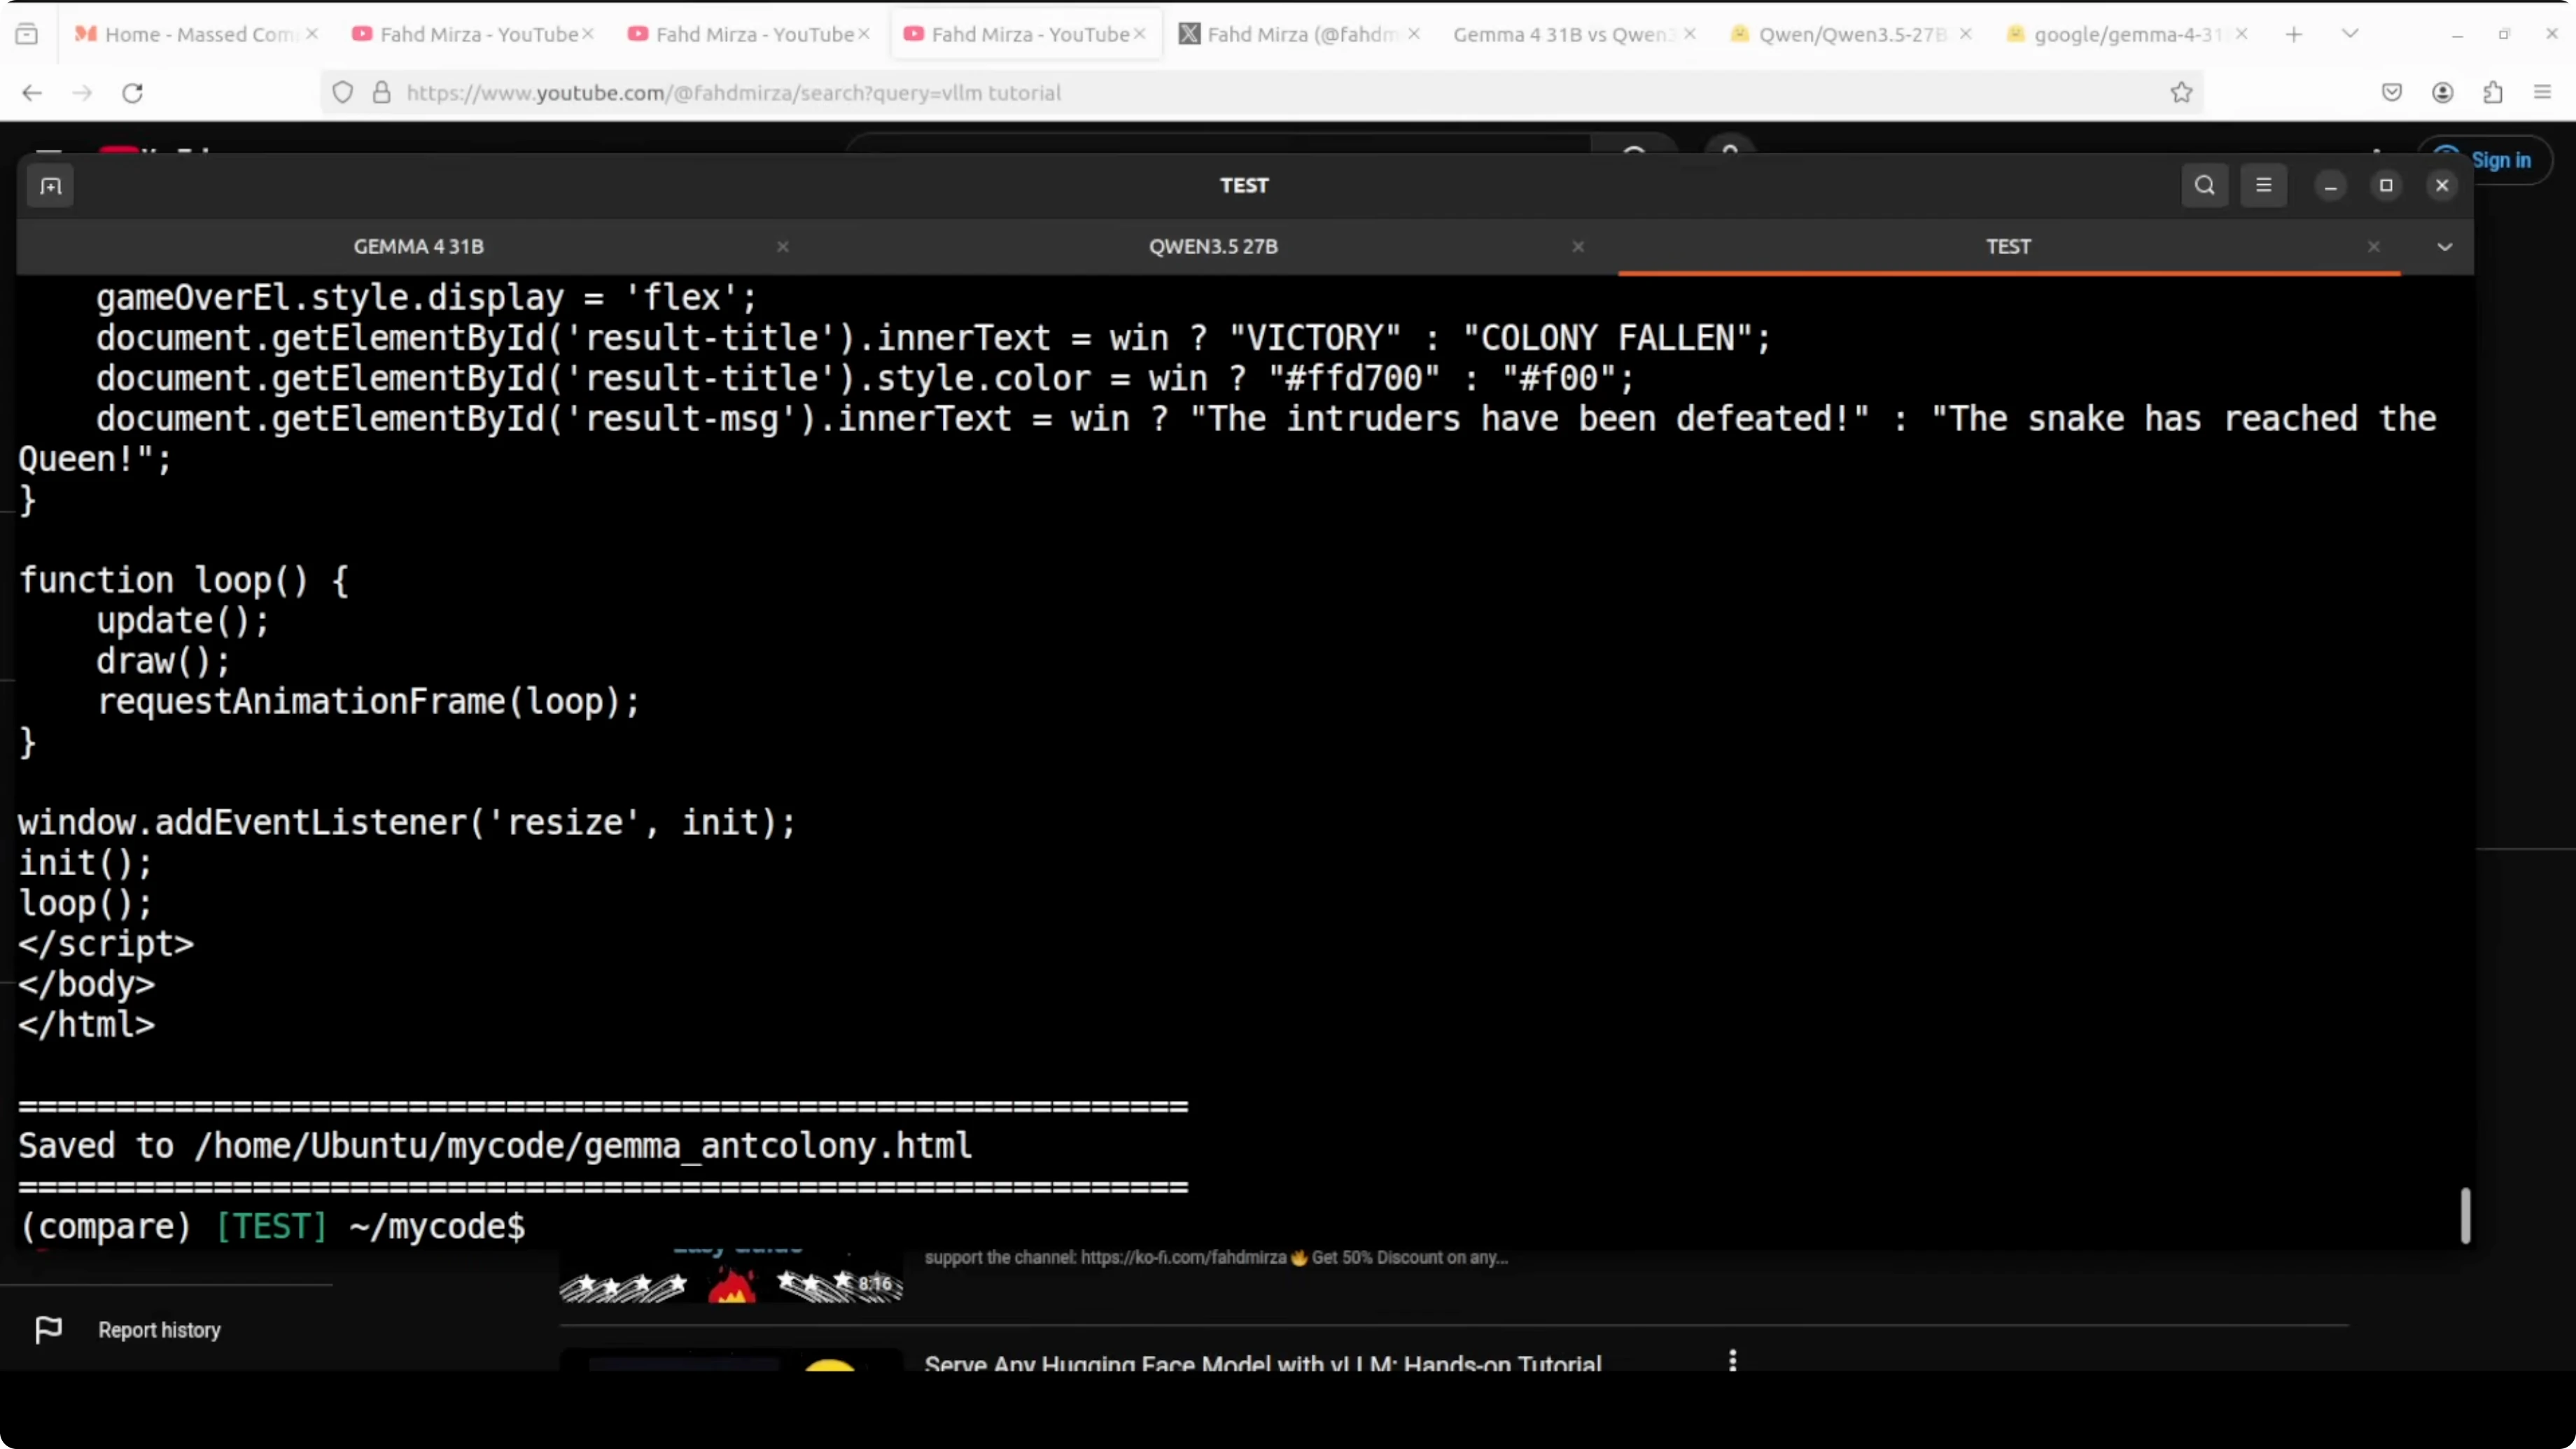
Task: Go back with browser arrow
Action: (x=32, y=93)
